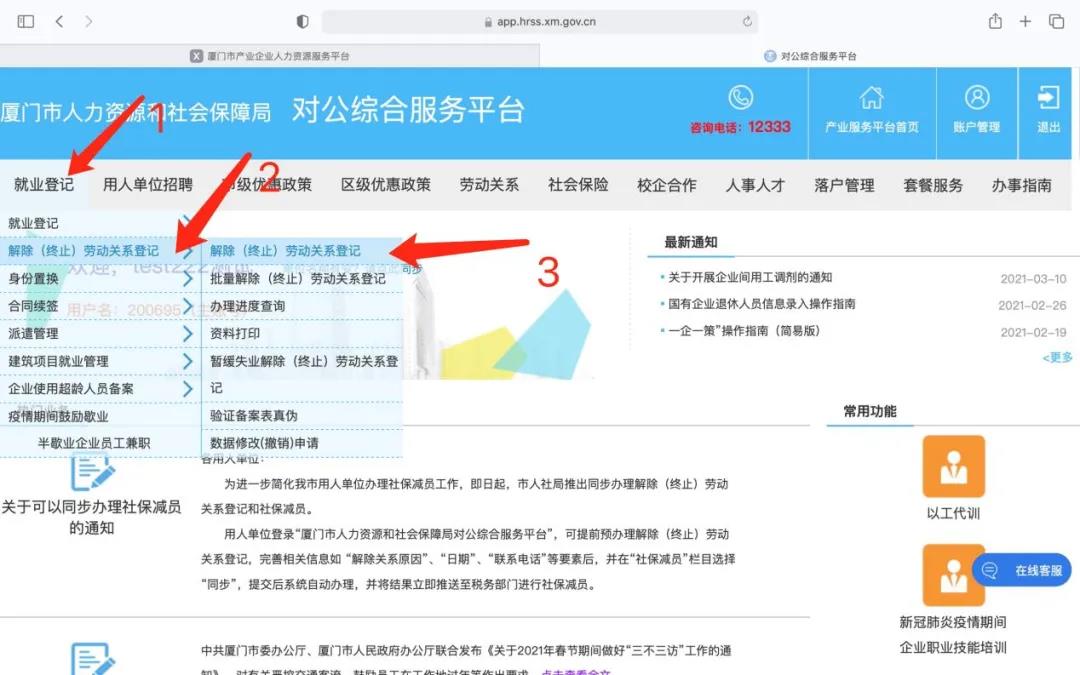Expand the 派遣管理 submenu arrow
Viewport: 1080px width, 675px height.
(187, 333)
